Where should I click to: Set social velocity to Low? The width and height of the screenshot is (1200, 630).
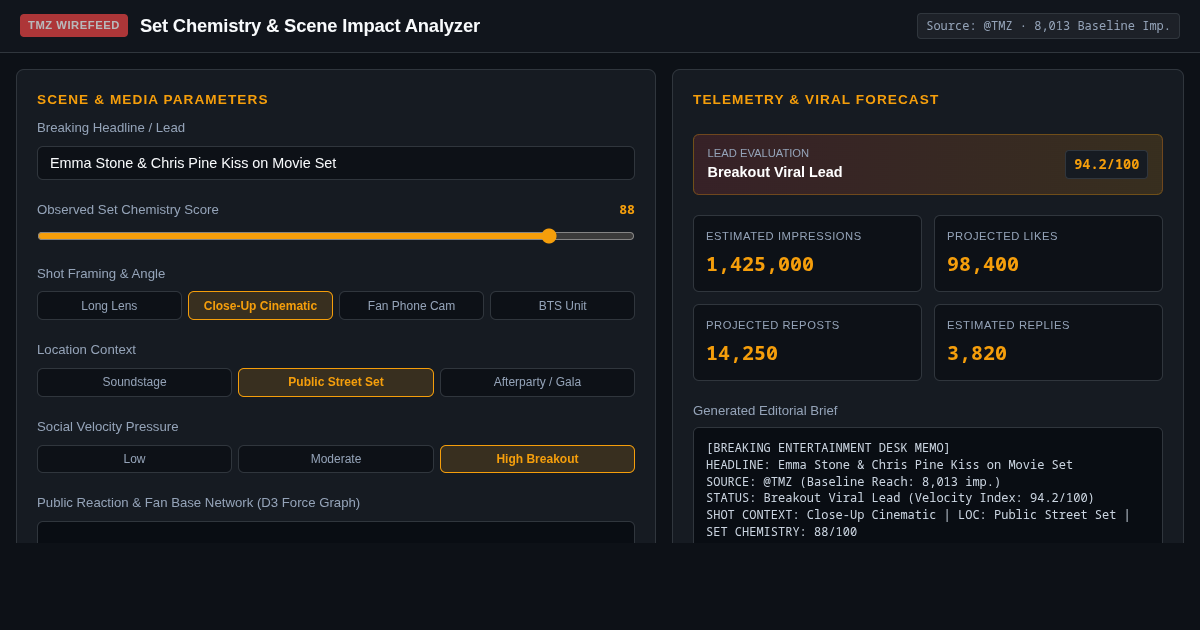[x=134, y=459]
